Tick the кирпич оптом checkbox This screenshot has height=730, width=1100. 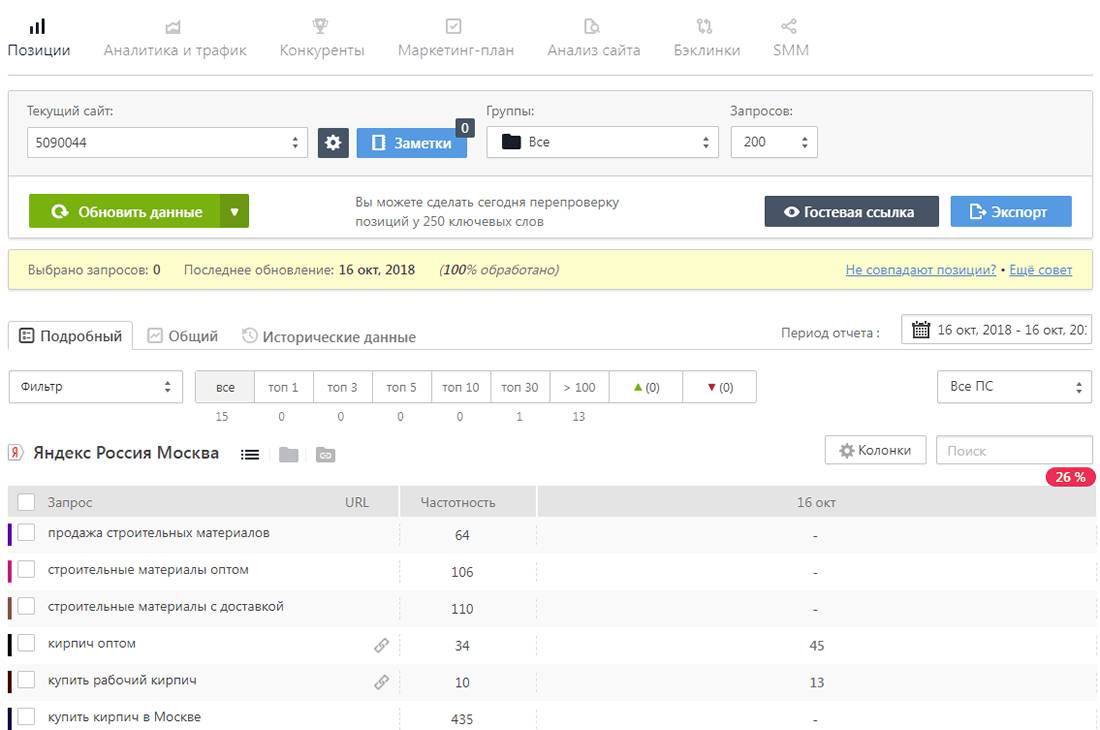[x=27, y=643]
